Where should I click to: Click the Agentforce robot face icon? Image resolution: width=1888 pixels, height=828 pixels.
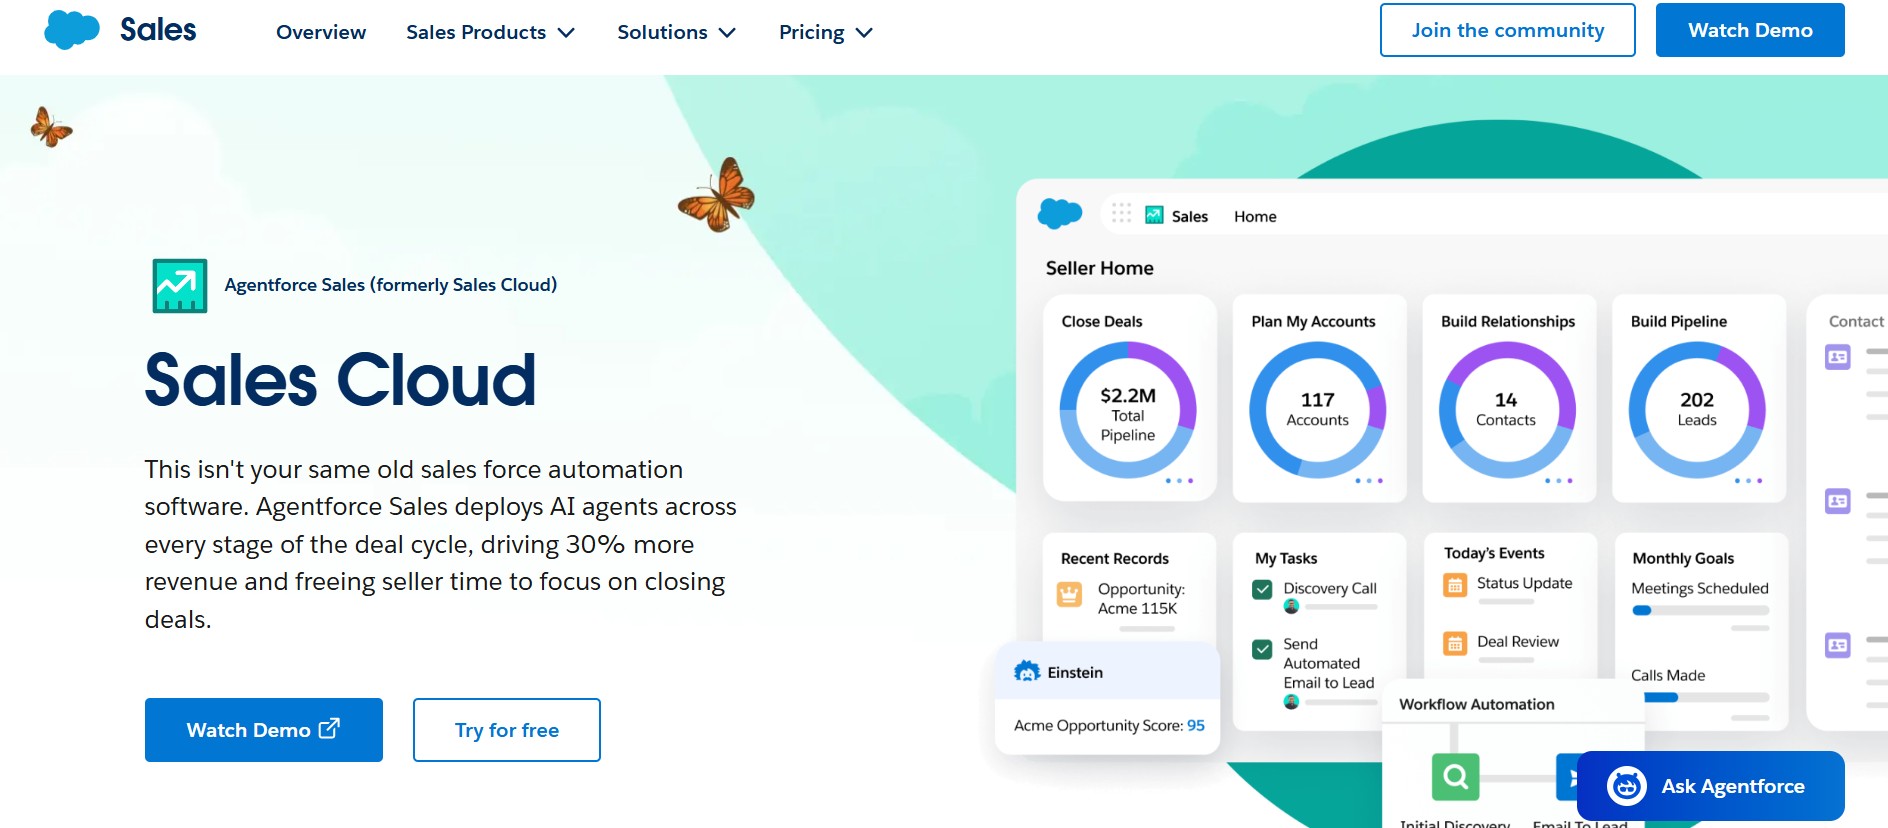[x=1626, y=786]
